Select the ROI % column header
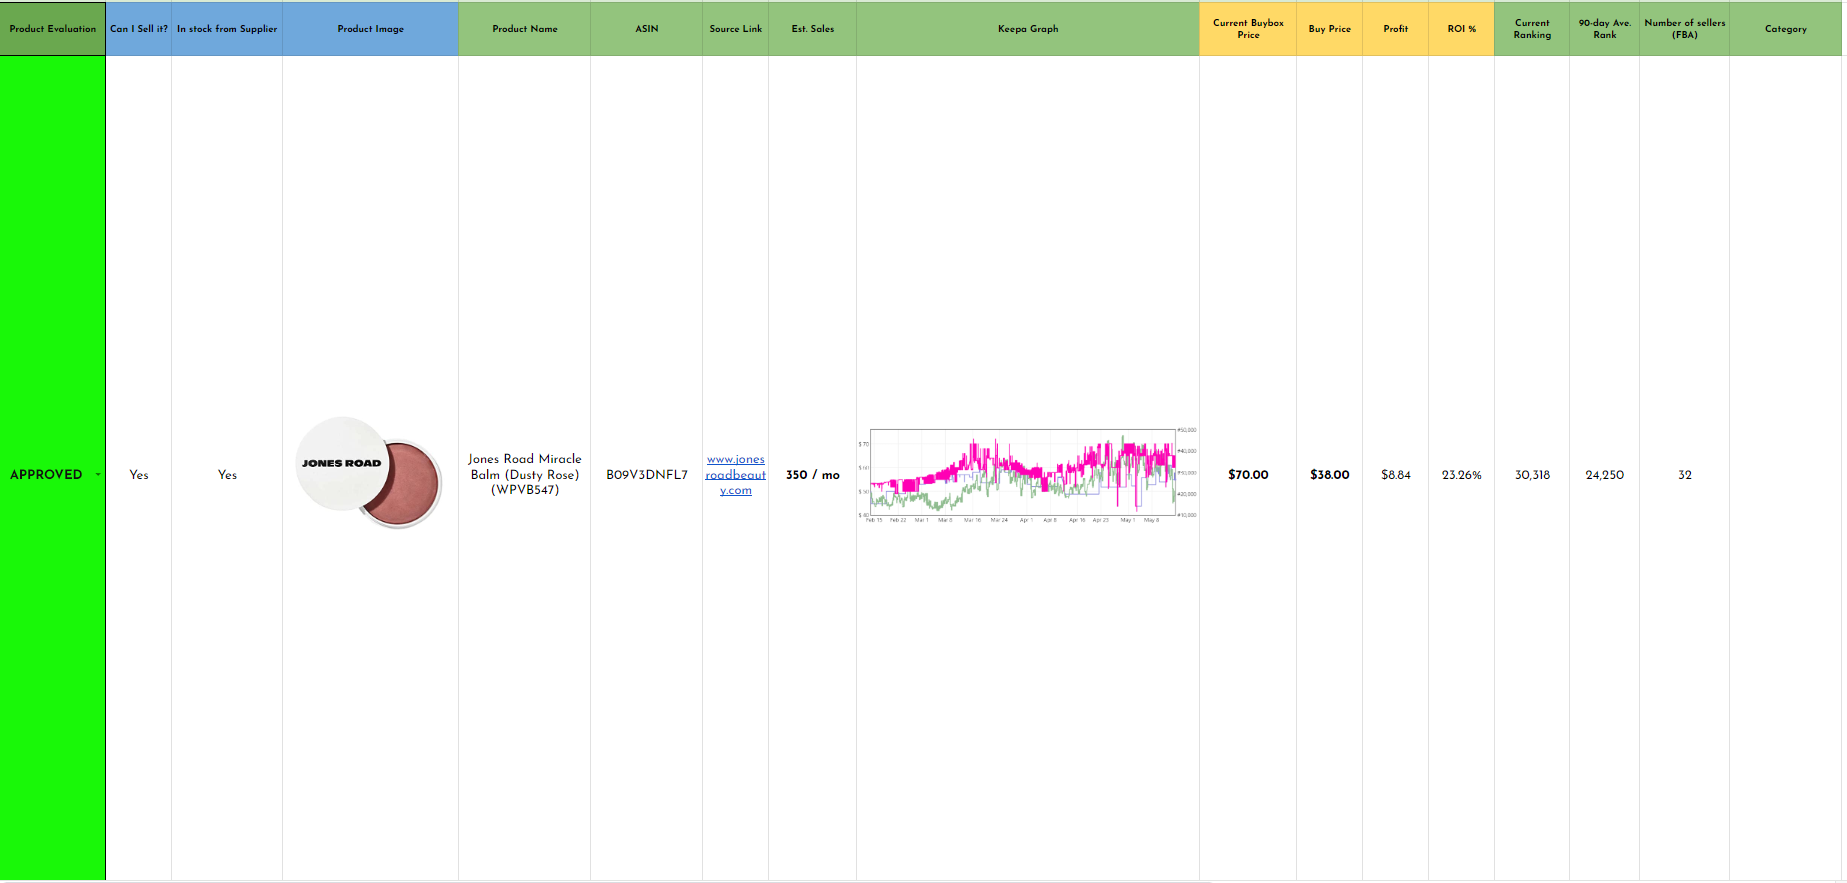The width and height of the screenshot is (1847, 883). [x=1462, y=29]
